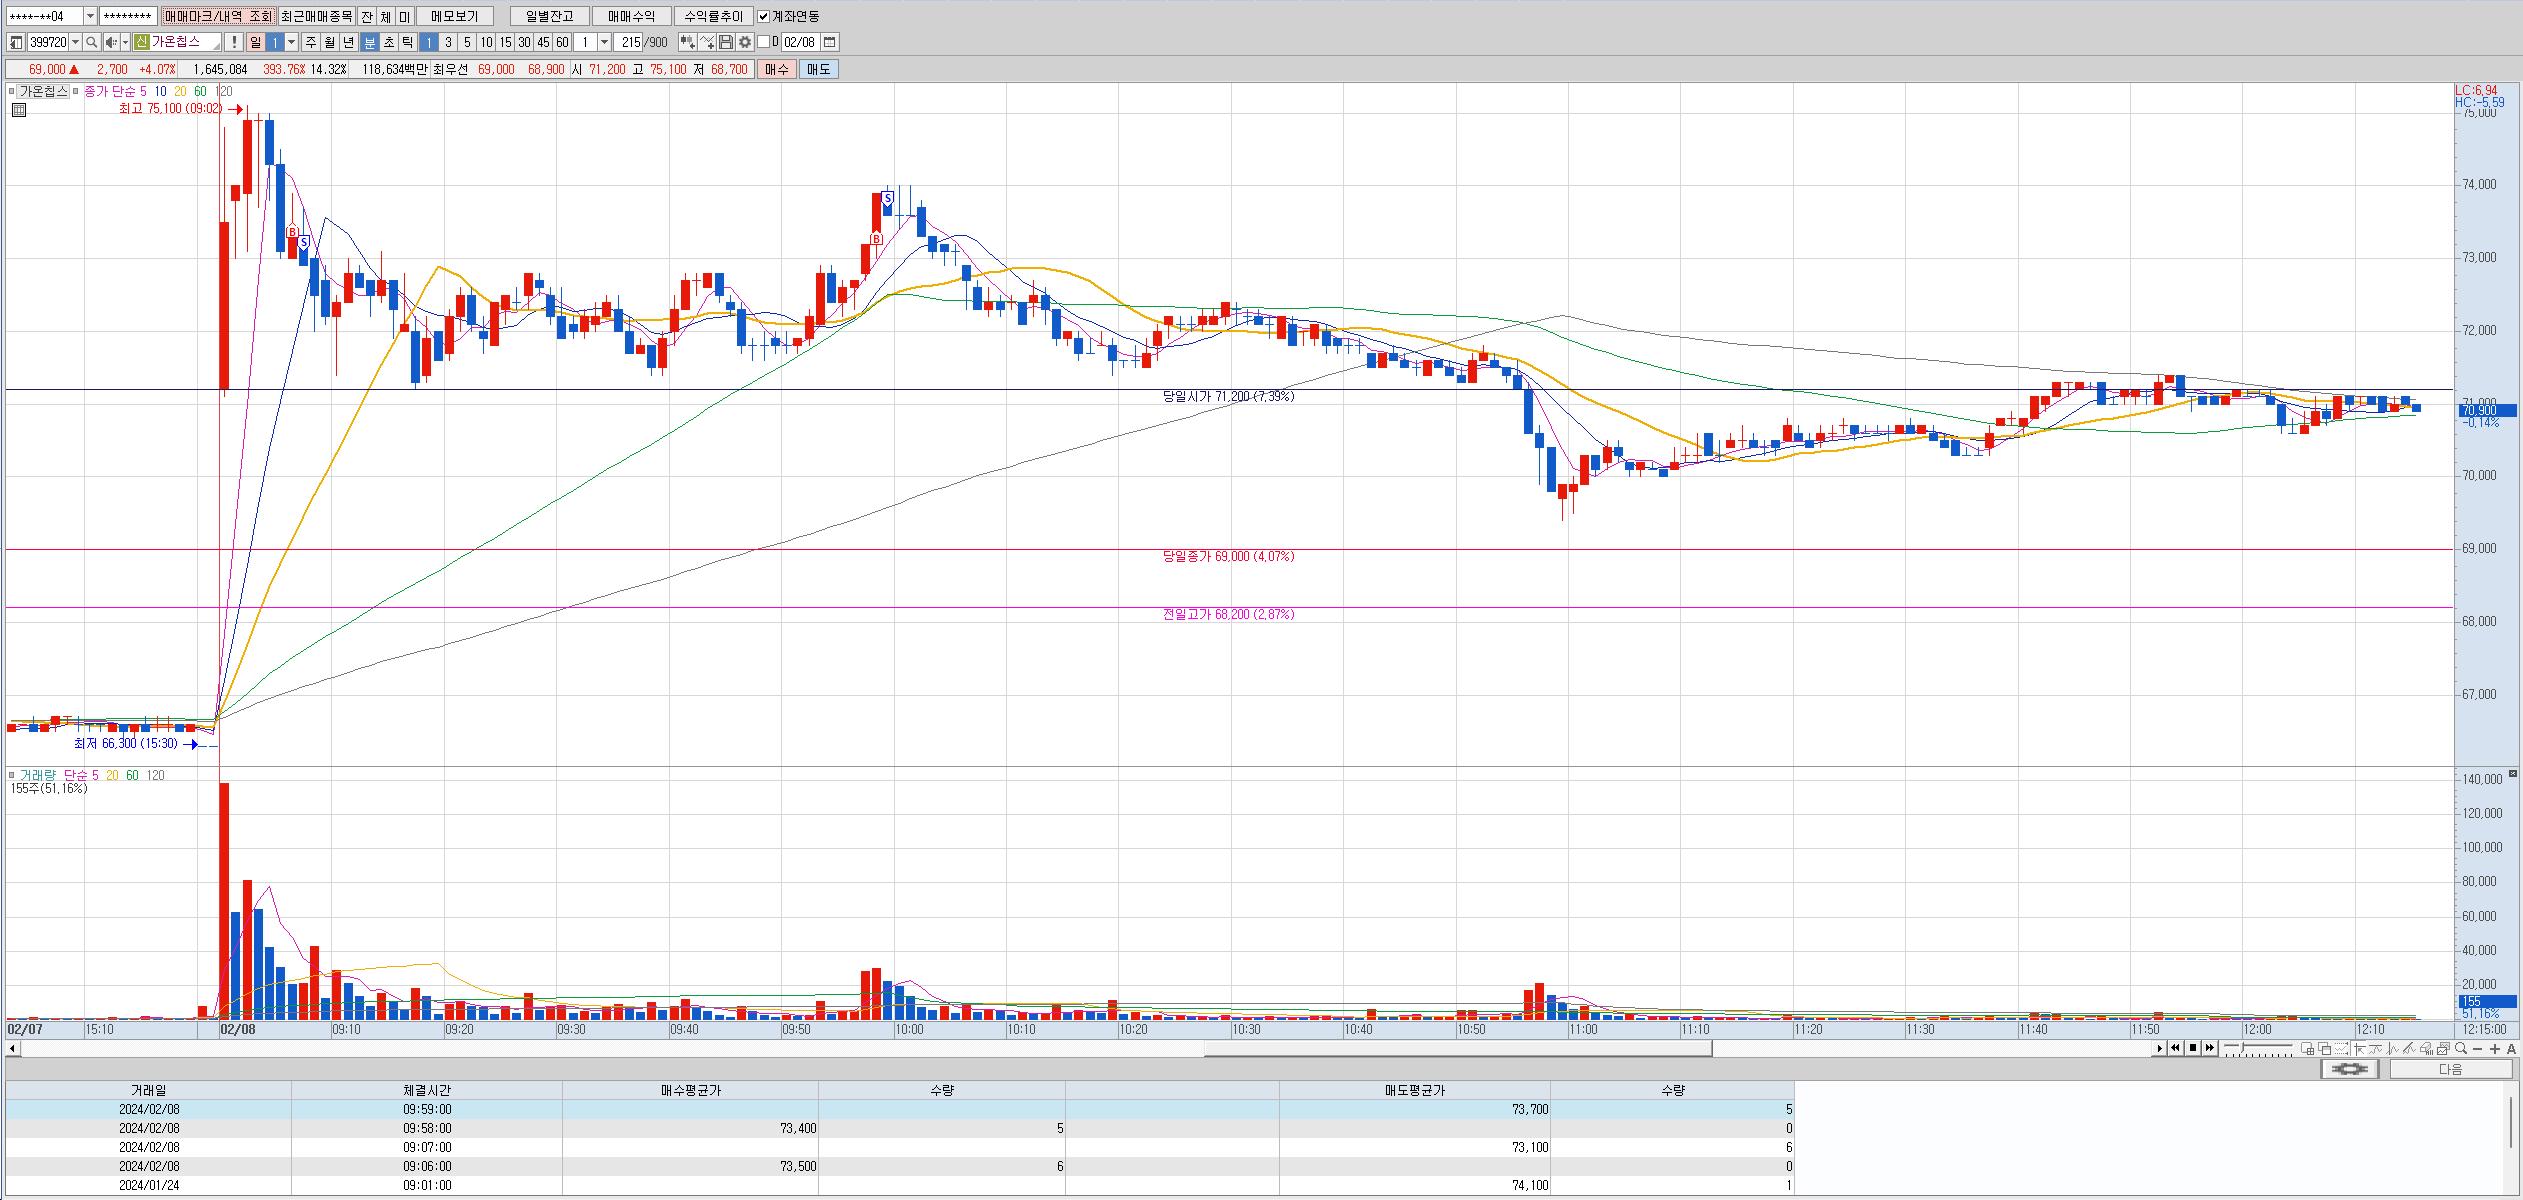
Task: Toggle the checkbox beside the date field
Action: coord(764,42)
